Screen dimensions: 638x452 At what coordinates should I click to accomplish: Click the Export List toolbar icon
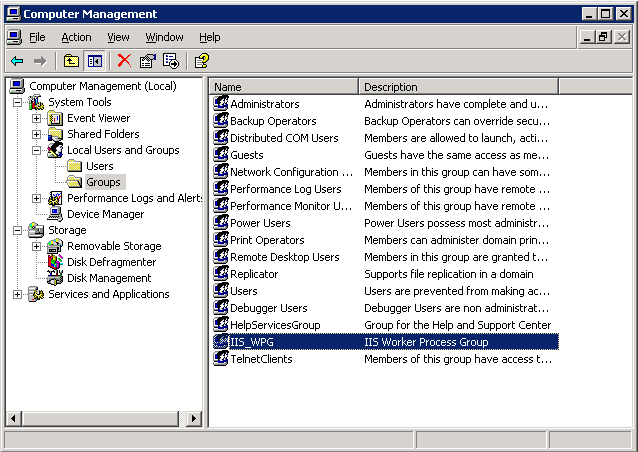point(171,61)
